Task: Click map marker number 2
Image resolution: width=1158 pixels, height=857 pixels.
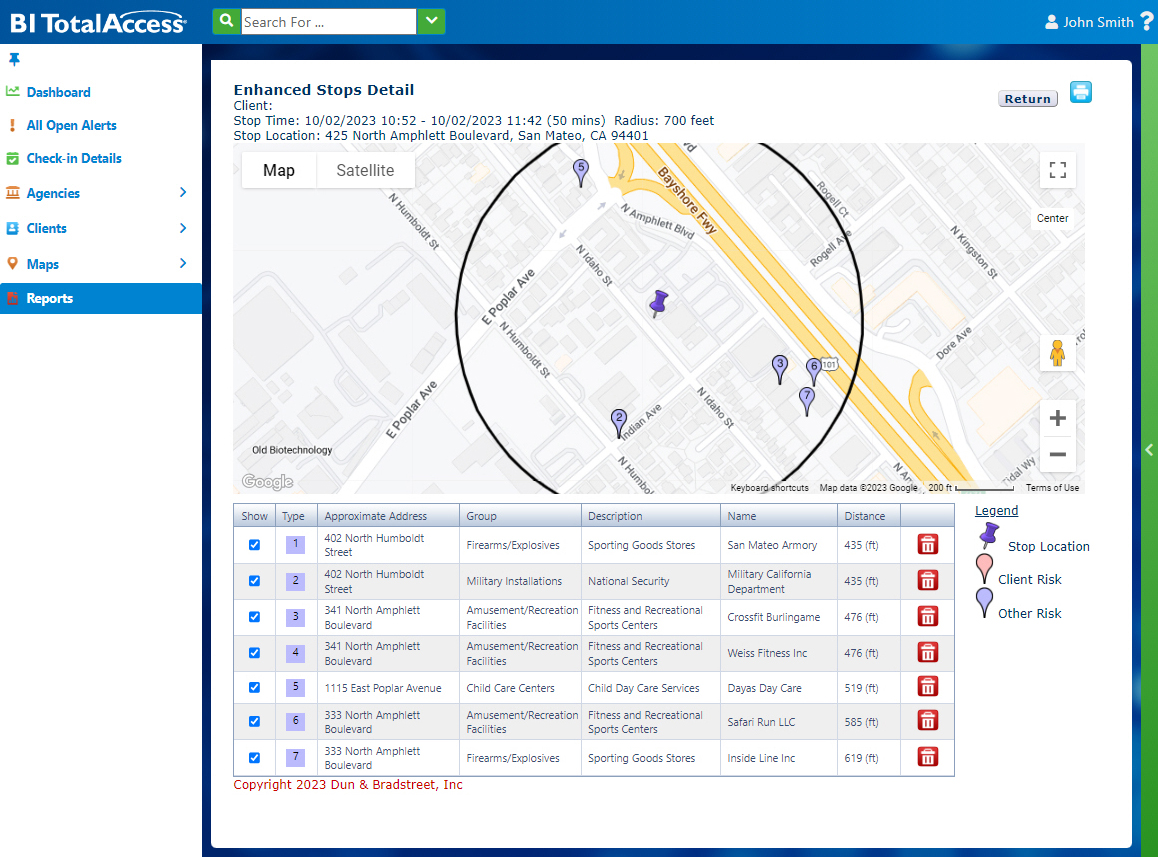Action: click(x=619, y=423)
